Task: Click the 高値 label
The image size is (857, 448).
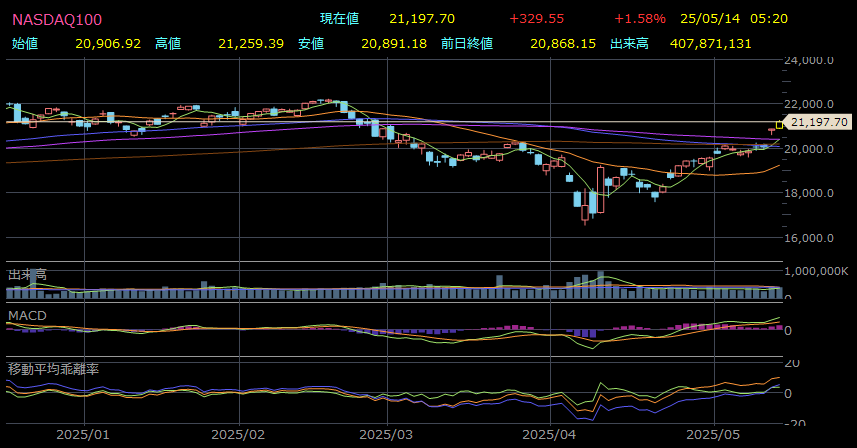Action: point(168,44)
